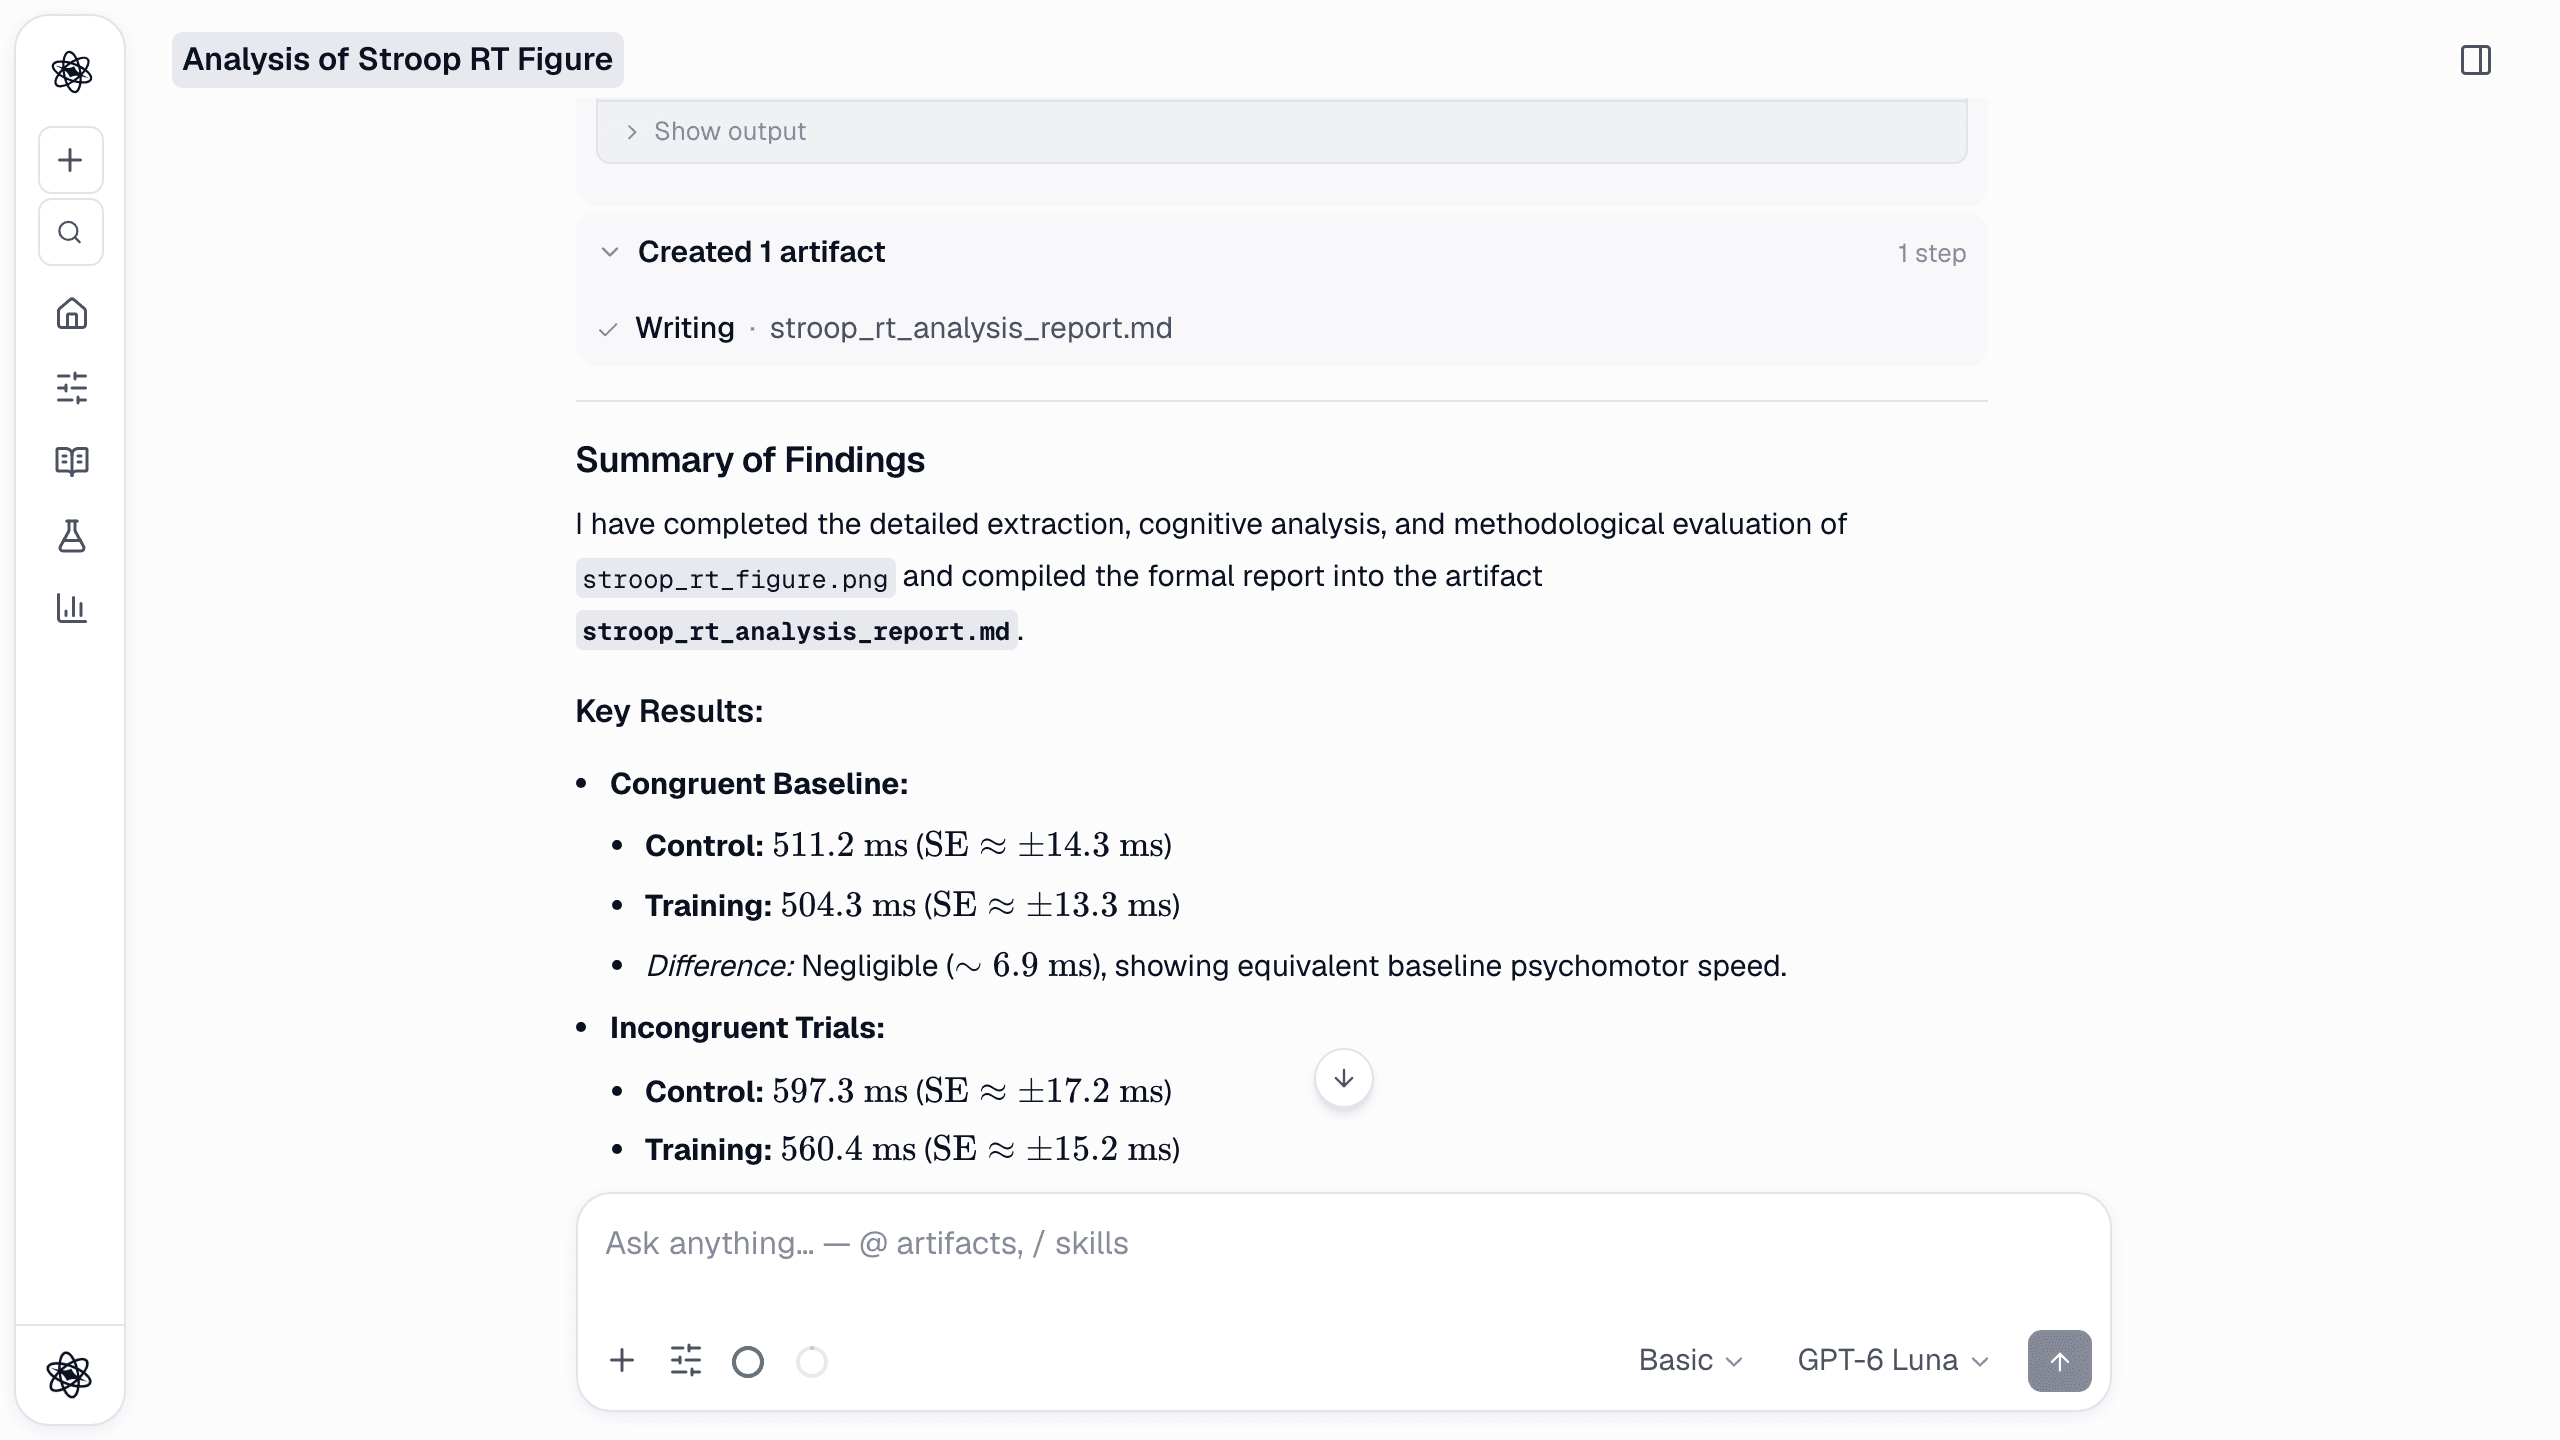Toggle the circle icon in input toolbar
Screen dimensions: 2560x1440
[748, 1362]
